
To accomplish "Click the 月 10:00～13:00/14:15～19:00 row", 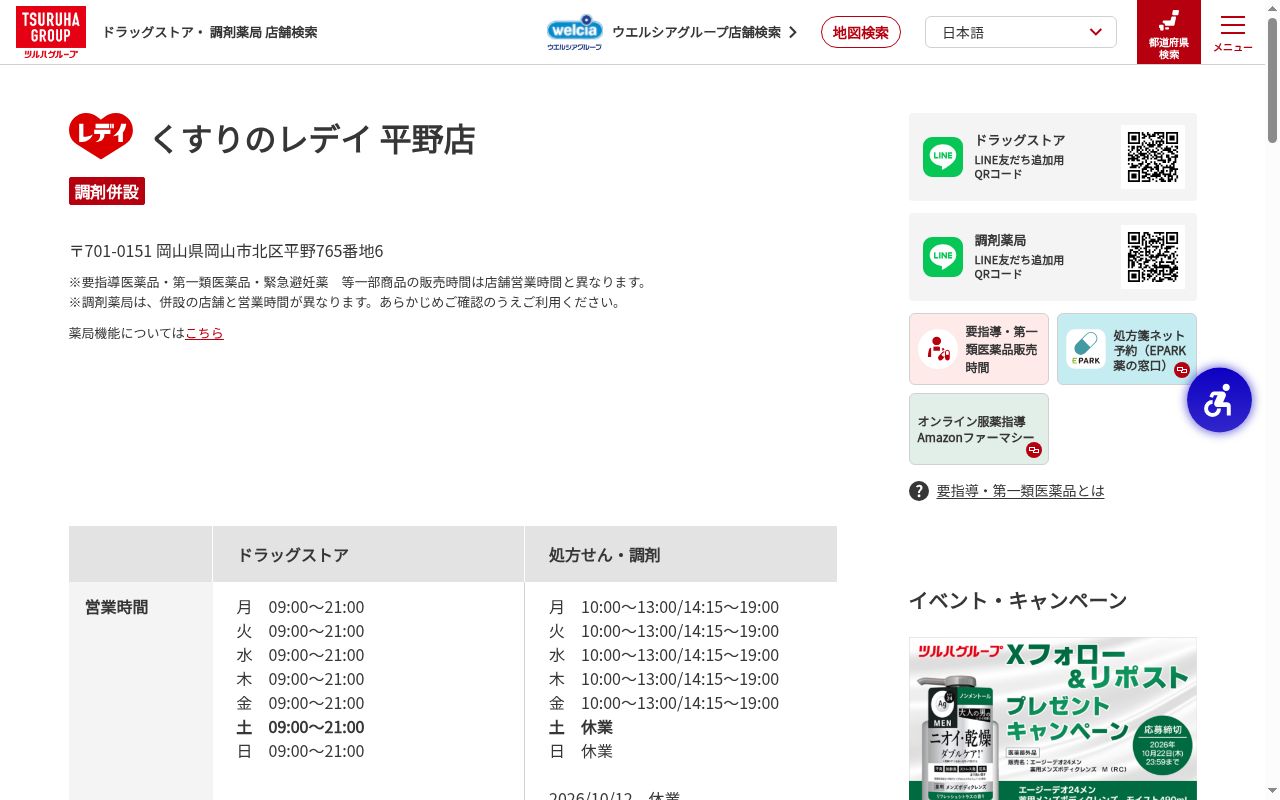I will [664, 607].
